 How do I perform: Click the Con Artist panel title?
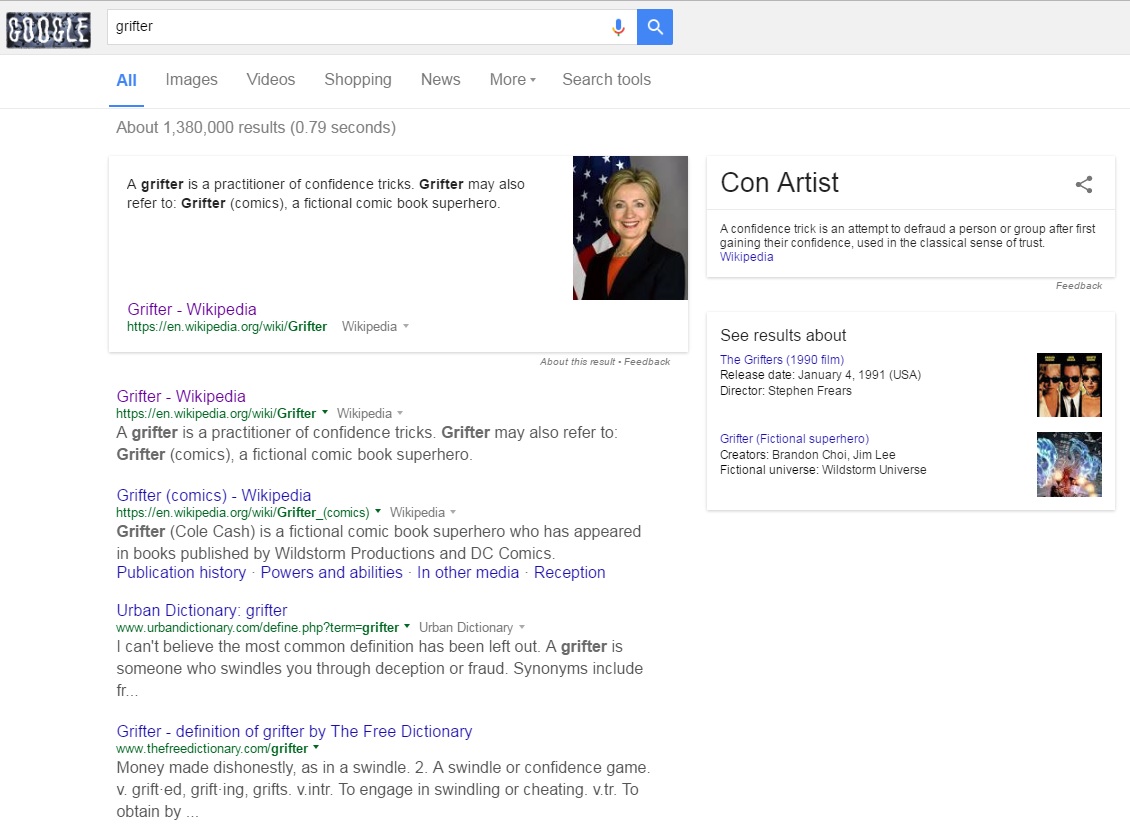780,183
